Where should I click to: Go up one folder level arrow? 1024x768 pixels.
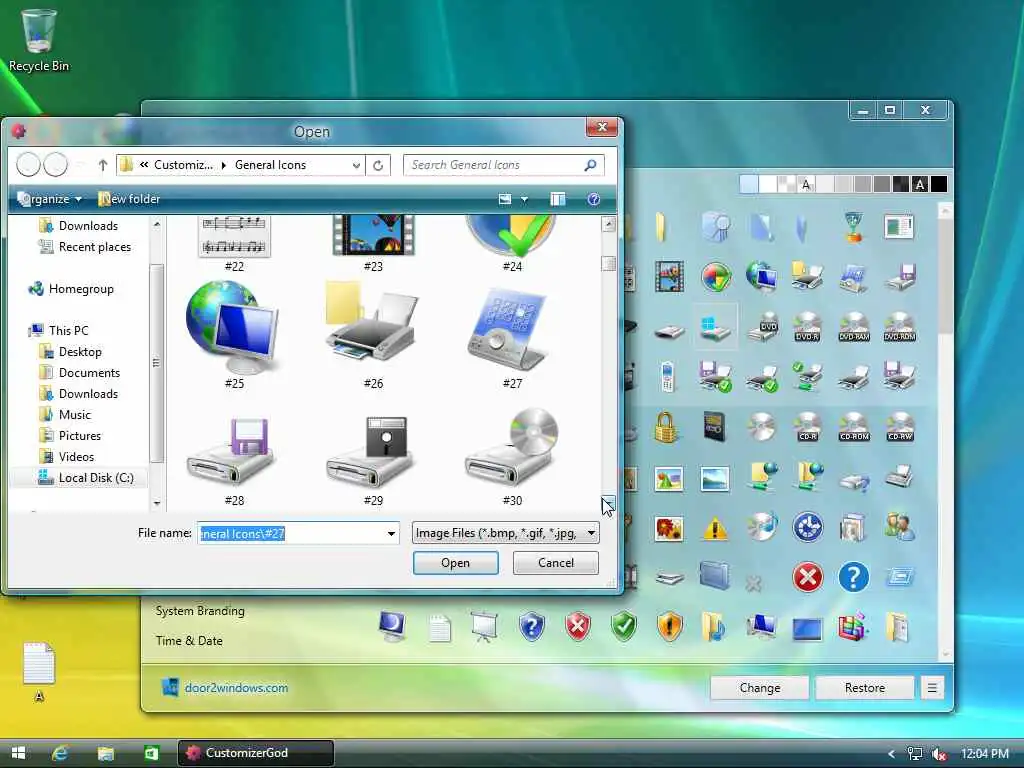pos(103,165)
